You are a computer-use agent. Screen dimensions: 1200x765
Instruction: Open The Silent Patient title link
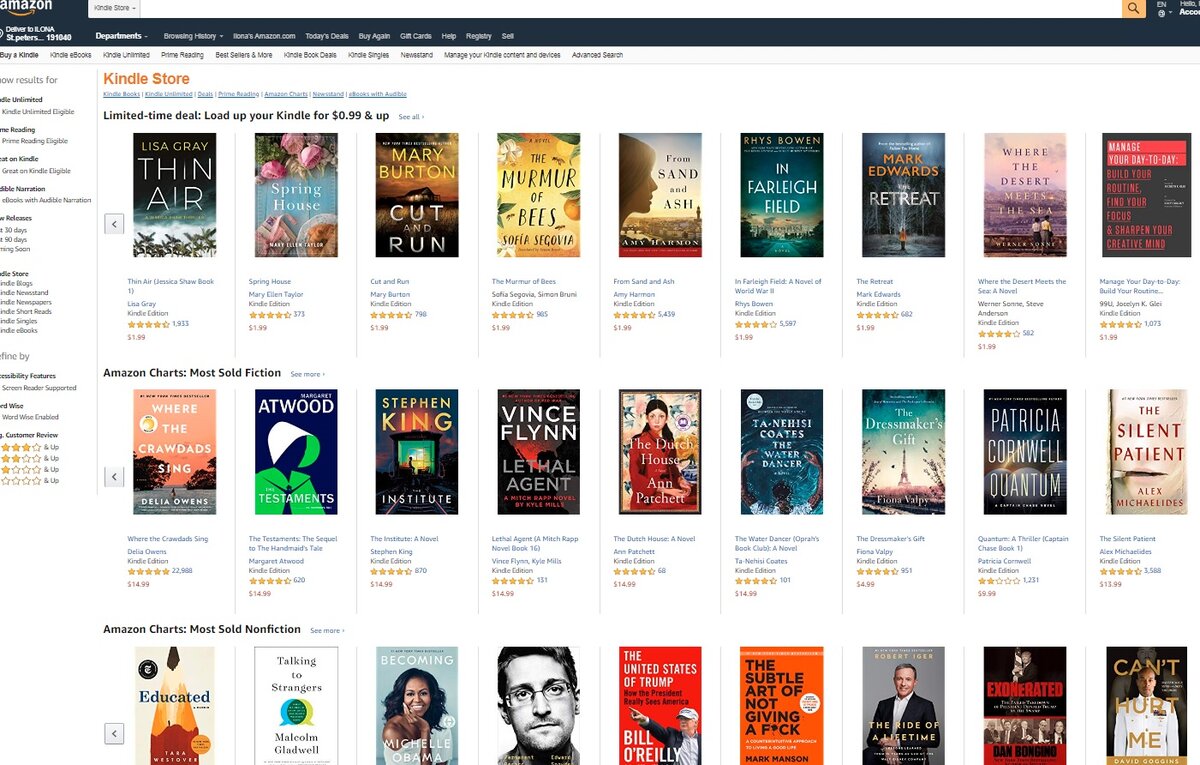[1127, 539]
